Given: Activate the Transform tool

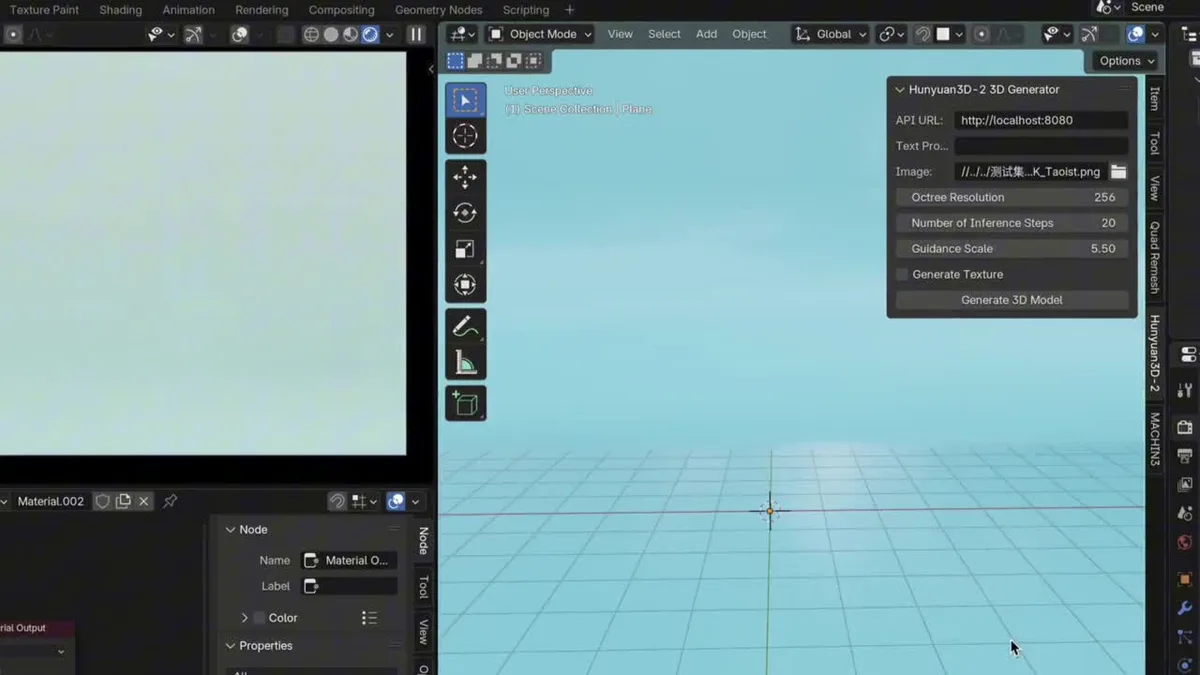Looking at the screenshot, I should pyautogui.click(x=465, y=285).
